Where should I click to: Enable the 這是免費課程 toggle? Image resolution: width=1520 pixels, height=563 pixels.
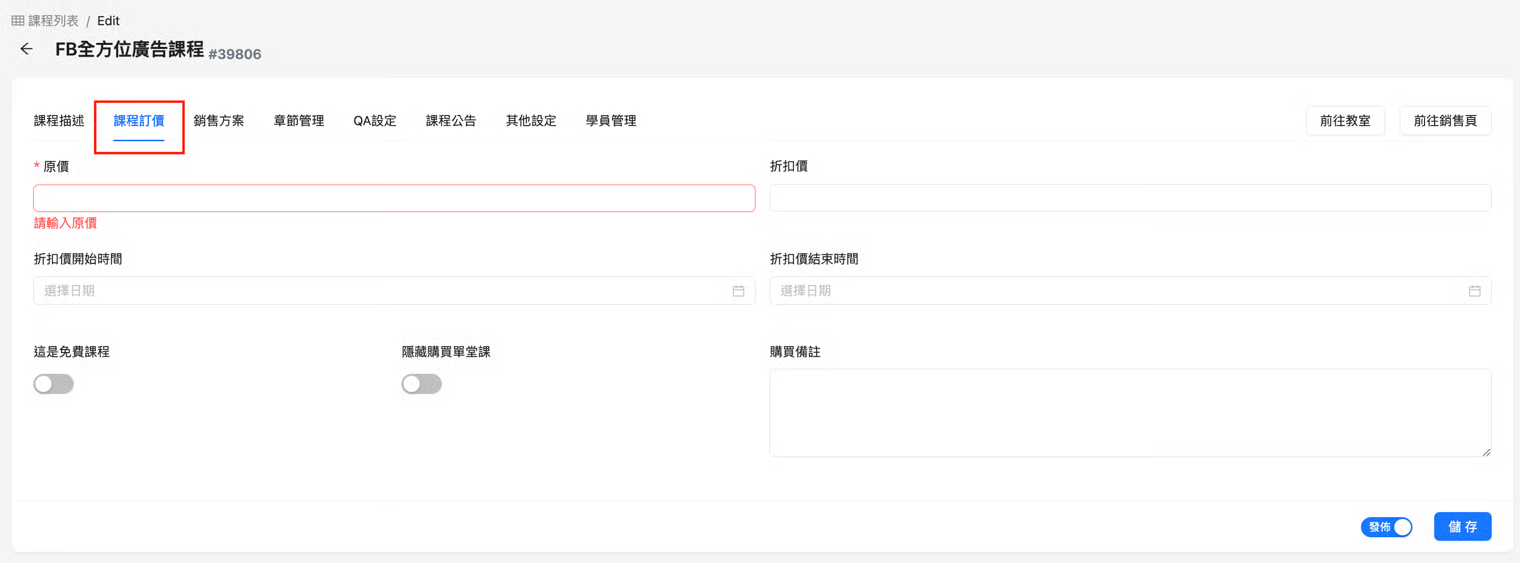coord(54,384)
